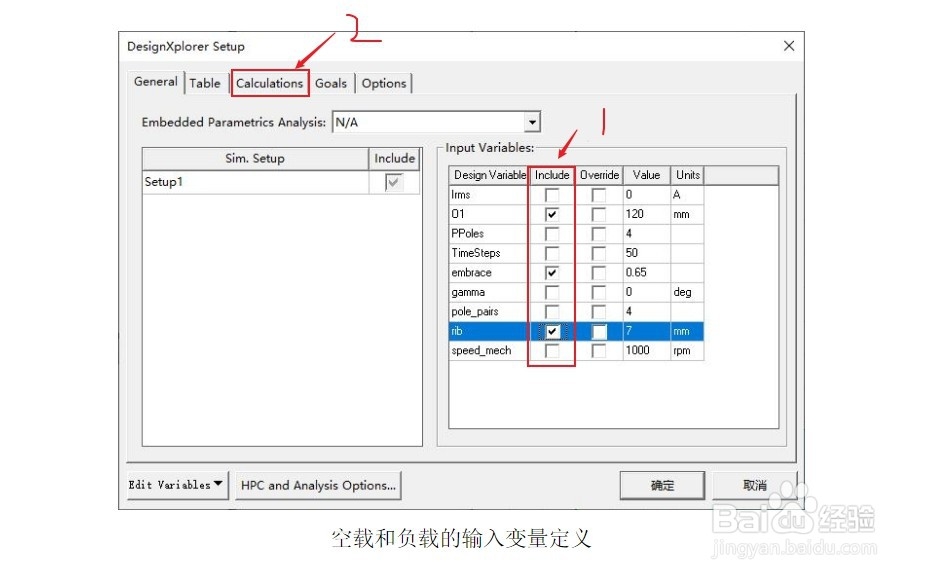Uncheck Include checkbox for embrace

552,273
